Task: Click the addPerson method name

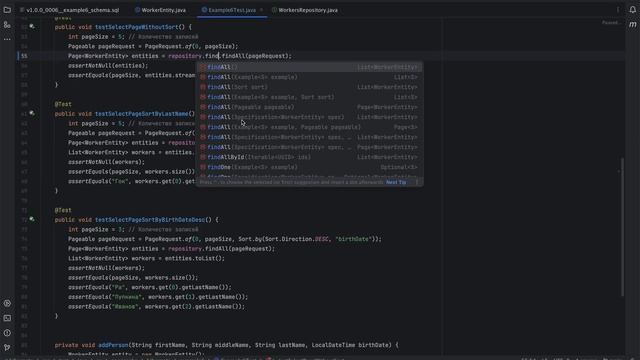Action: (113, 345)
